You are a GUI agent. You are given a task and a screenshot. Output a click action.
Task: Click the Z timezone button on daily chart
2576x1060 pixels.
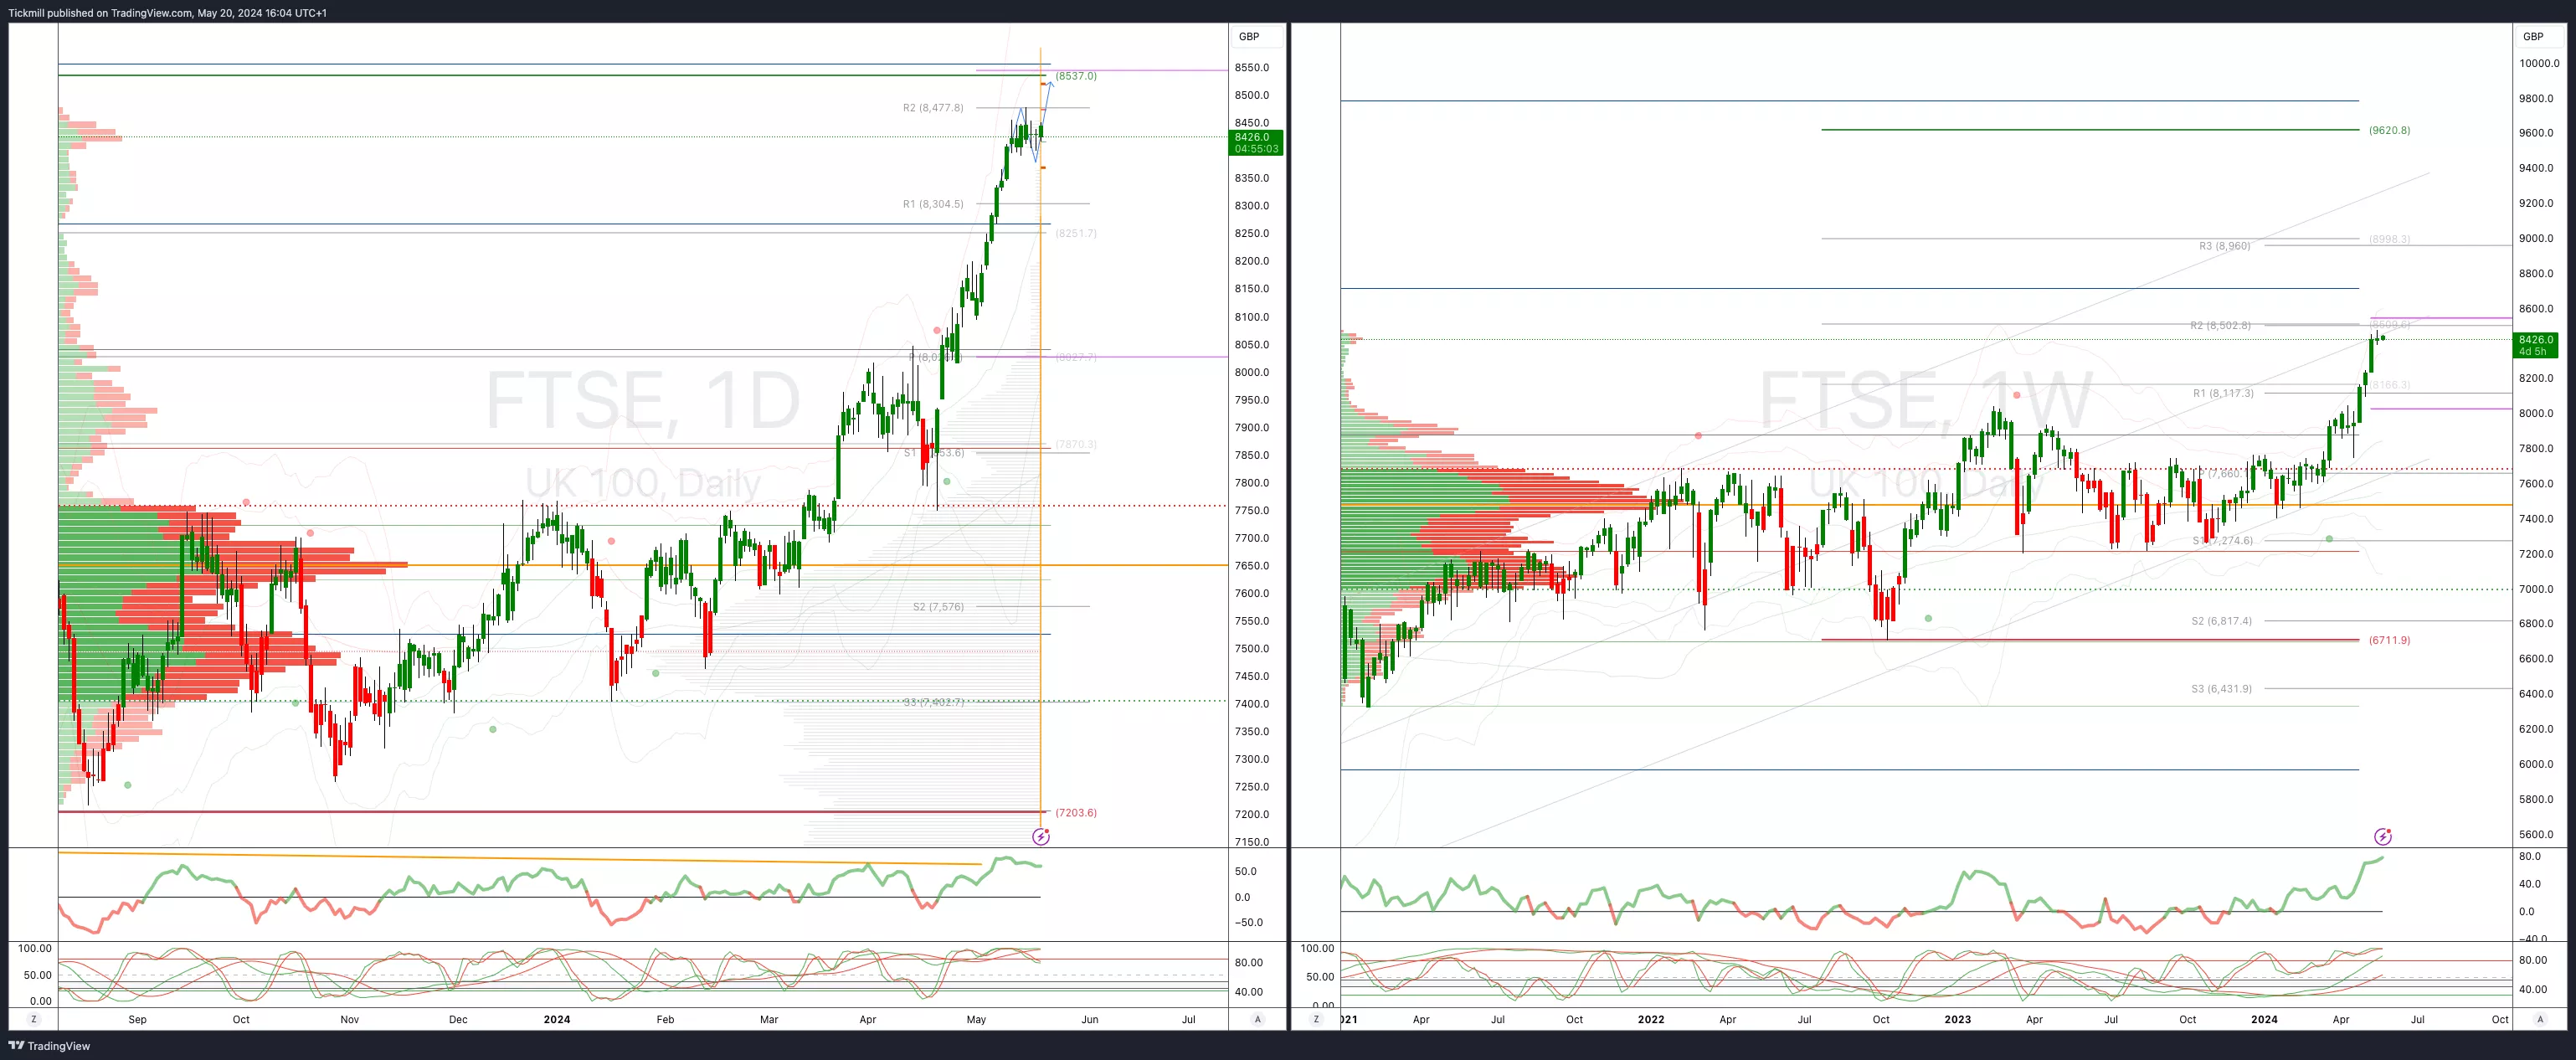click(x=34, y=1019)
